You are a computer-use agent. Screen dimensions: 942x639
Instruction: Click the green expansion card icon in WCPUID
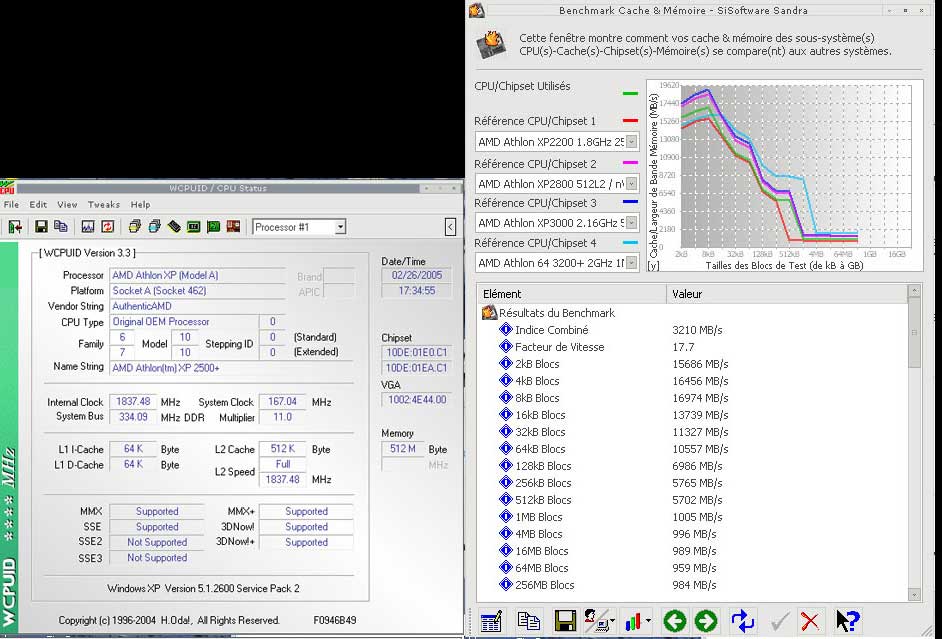(213, 226)
